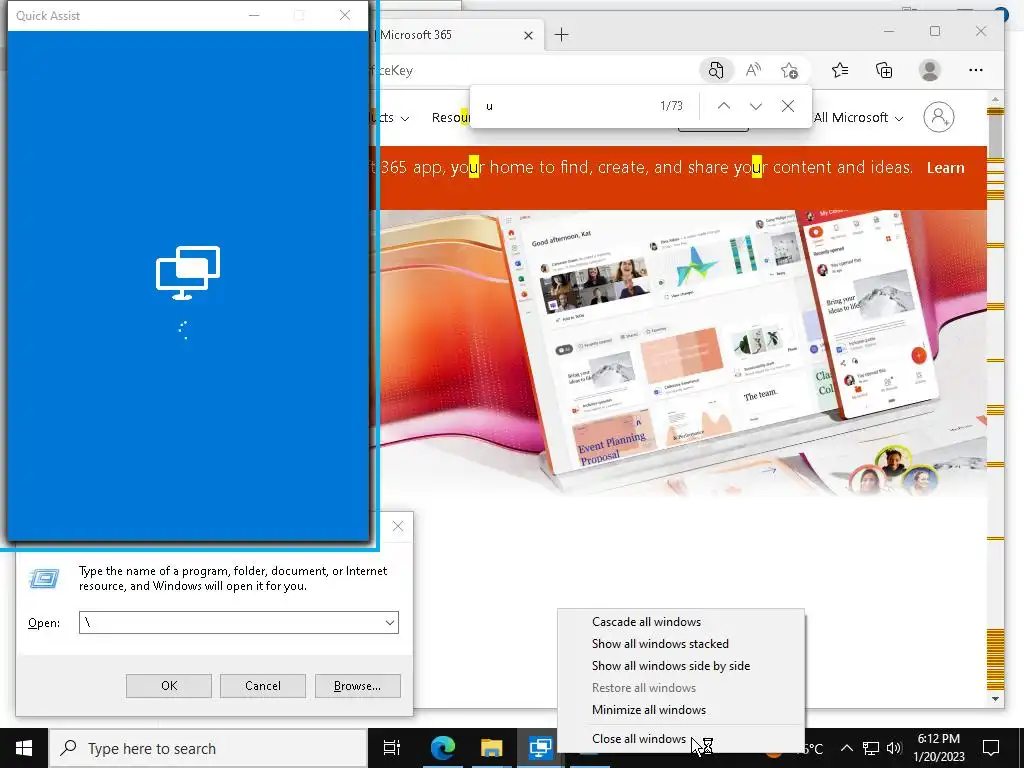The height and width of the screenshot is (768, 1024).
Task: Open the Resources menu on the page
Action: click(451, 118)
